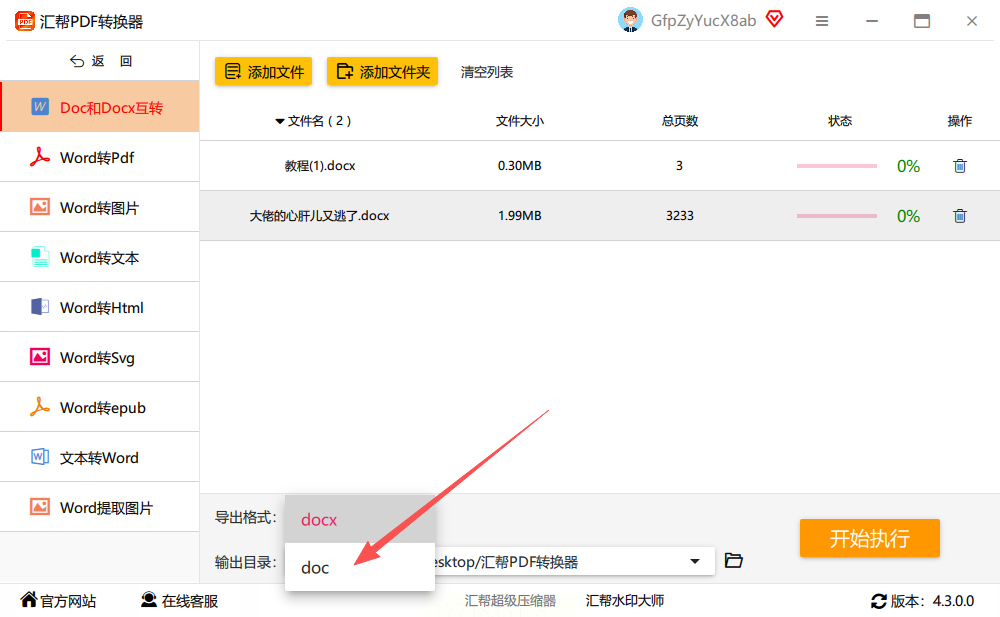Click the version refresh icon
Viewport: 1000px width, 617px height.
point(879,601)
